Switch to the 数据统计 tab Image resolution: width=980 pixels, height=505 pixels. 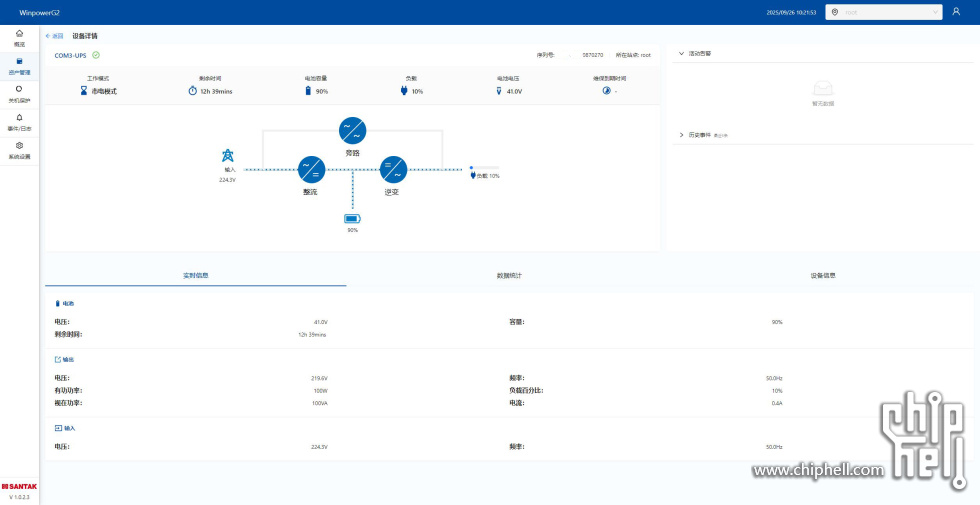click(x=509, y=275)
